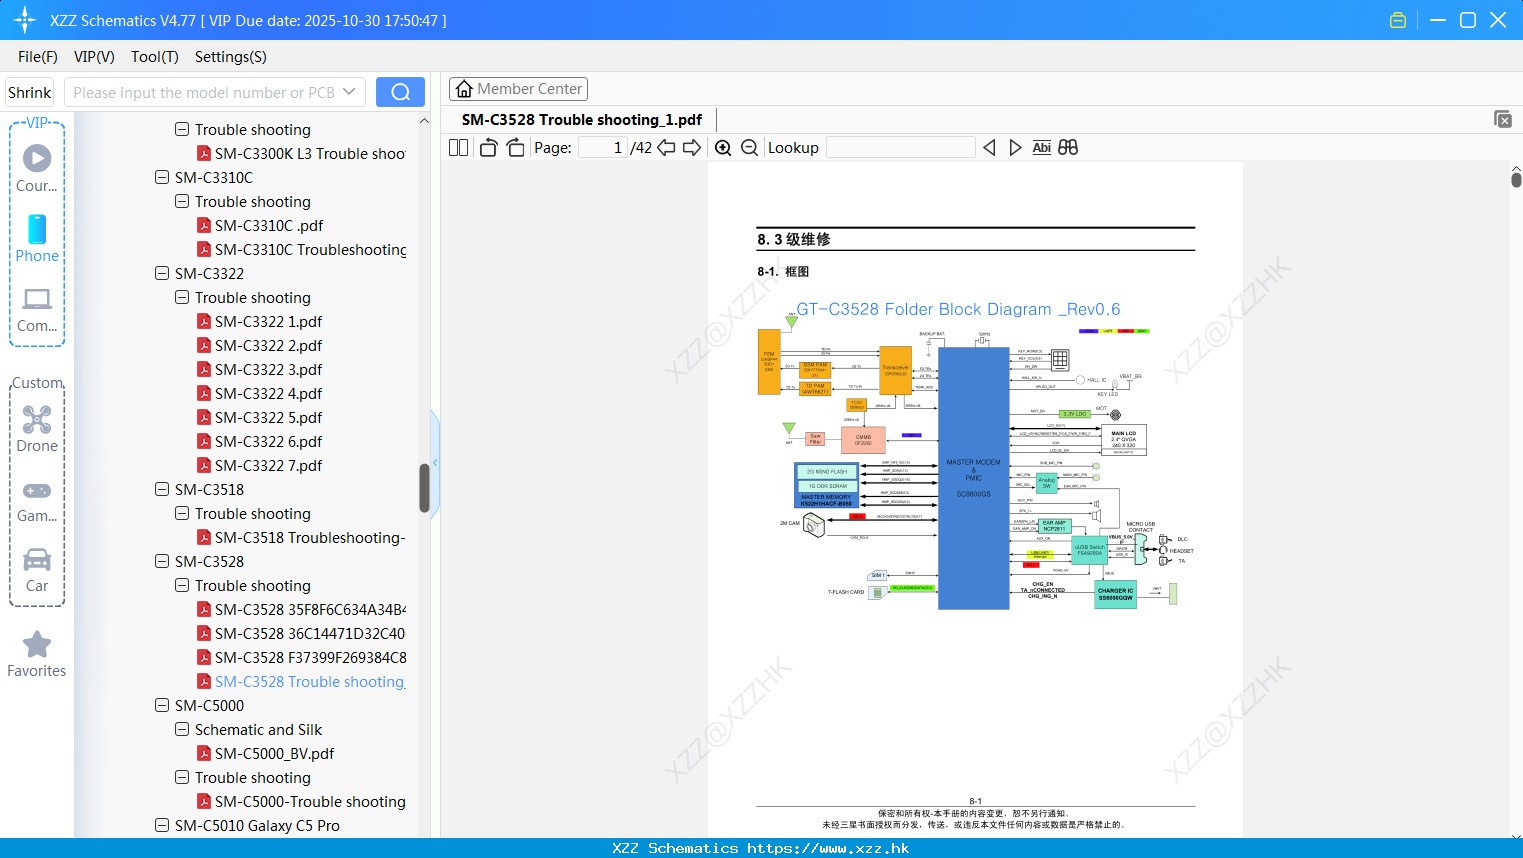1523x858 pixels.
Task: Click scroll-up arrow of the tree panel
Action: pos(424,120)
